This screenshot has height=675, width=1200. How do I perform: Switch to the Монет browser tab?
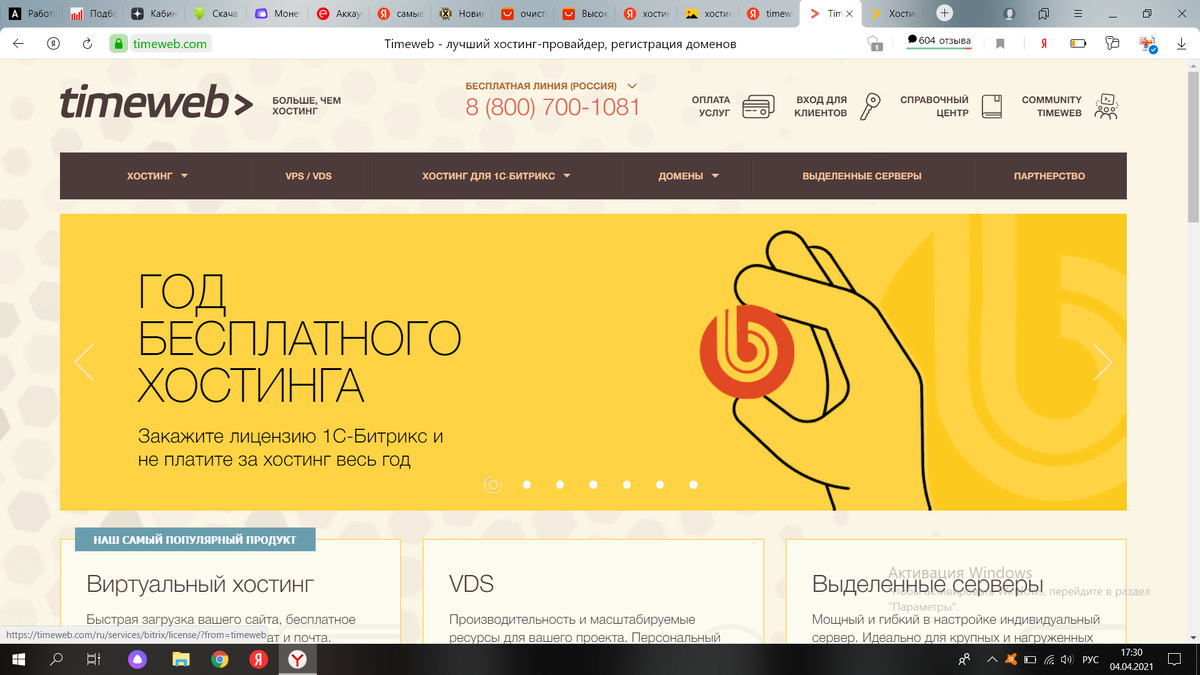pyautogui.click(x=277, y=14)
